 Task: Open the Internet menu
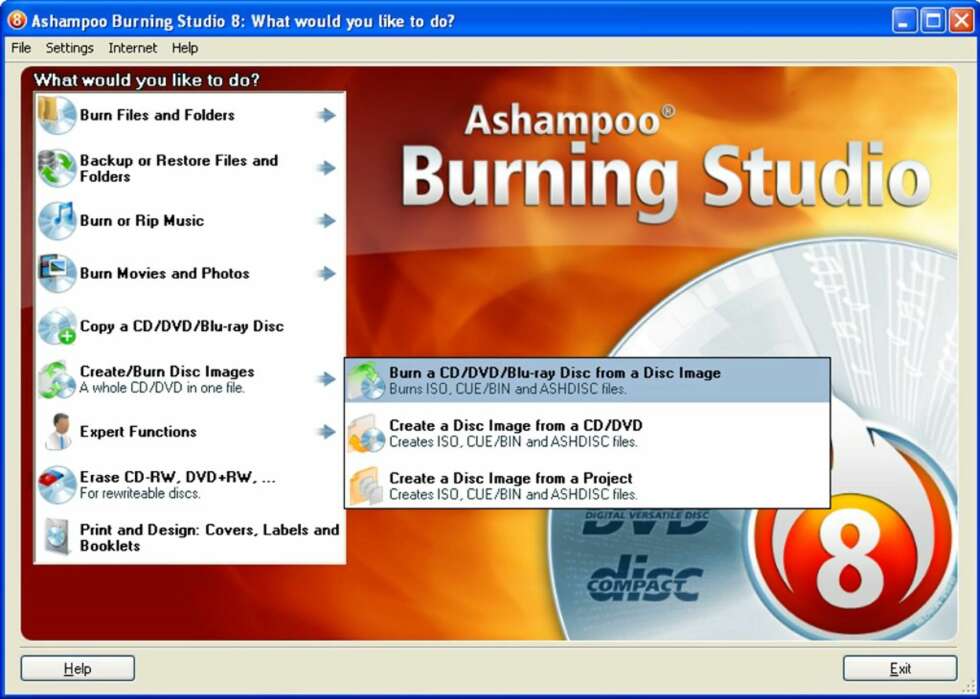click(132, 48)
